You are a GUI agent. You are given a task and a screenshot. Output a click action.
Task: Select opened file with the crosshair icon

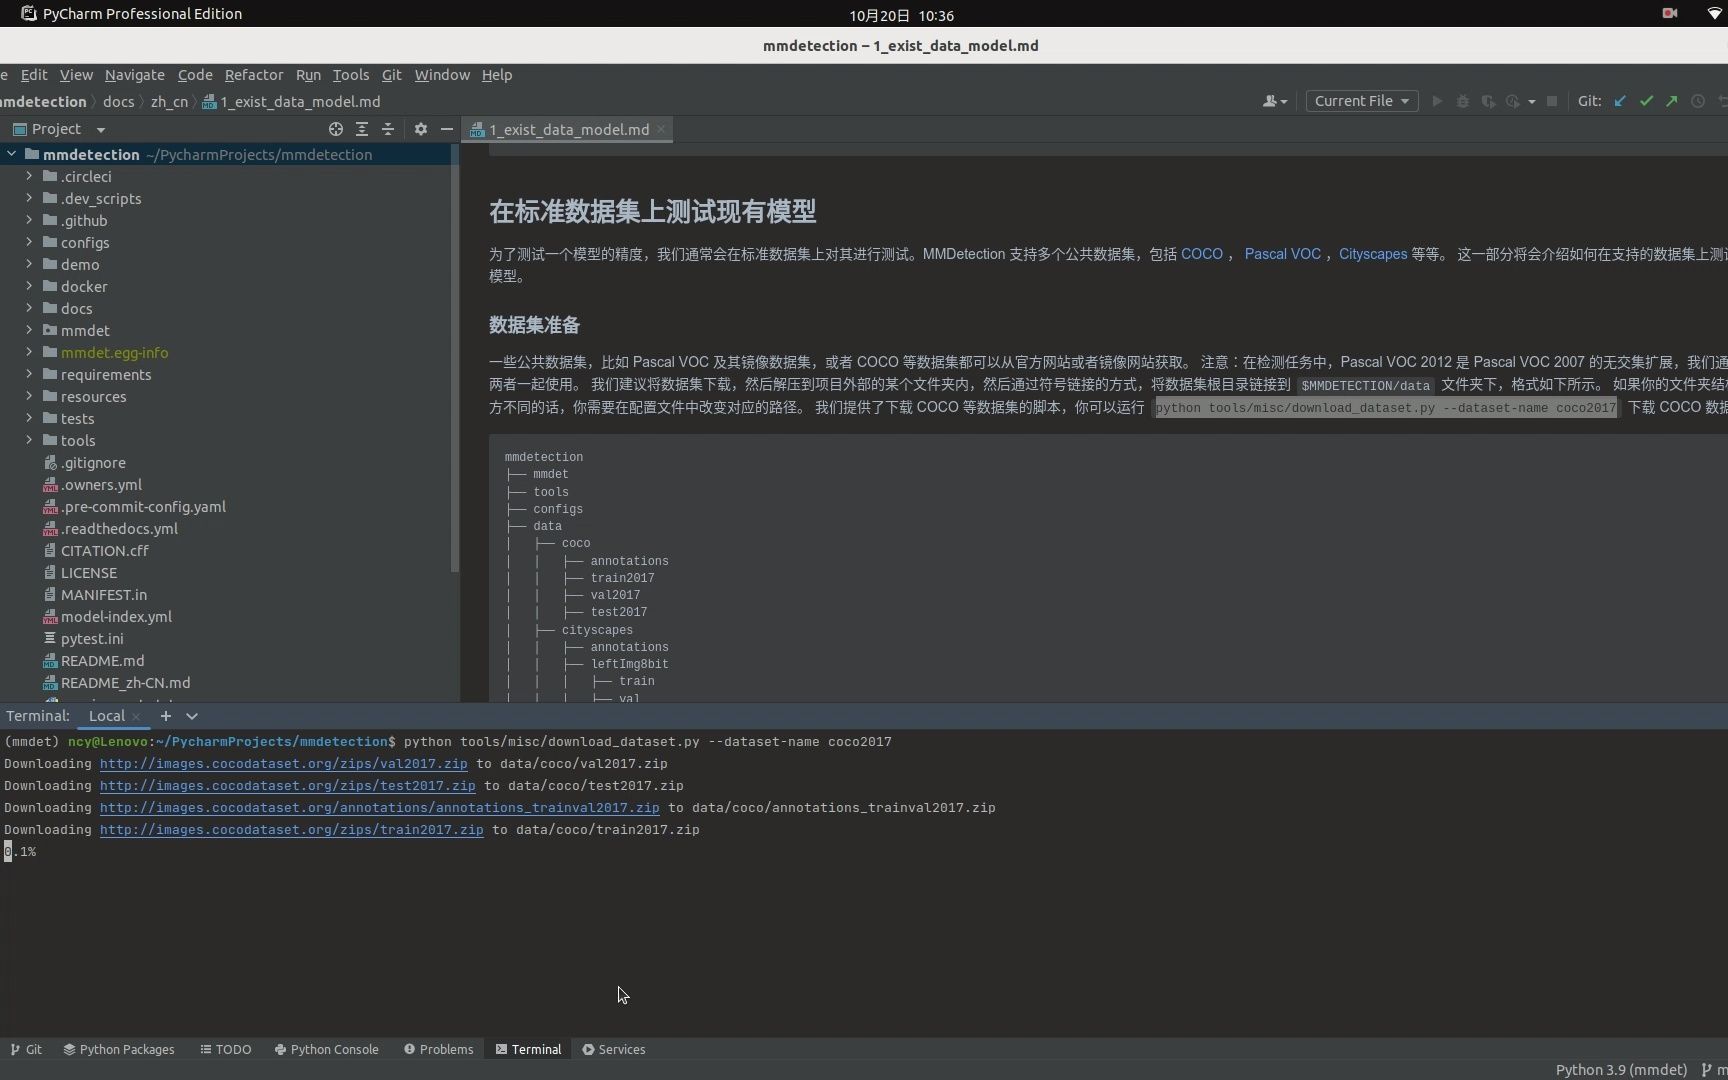click(x=336, y=129)
